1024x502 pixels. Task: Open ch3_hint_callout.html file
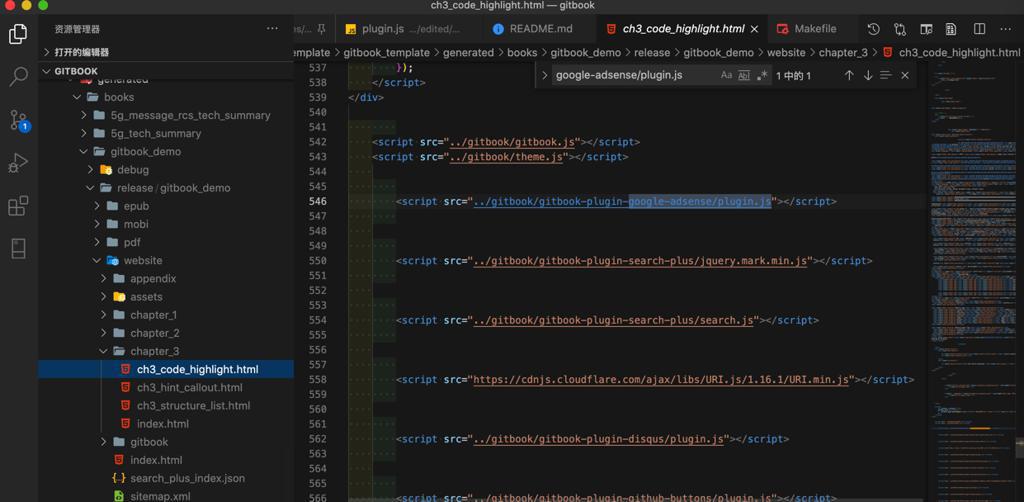tap(166, 387)
